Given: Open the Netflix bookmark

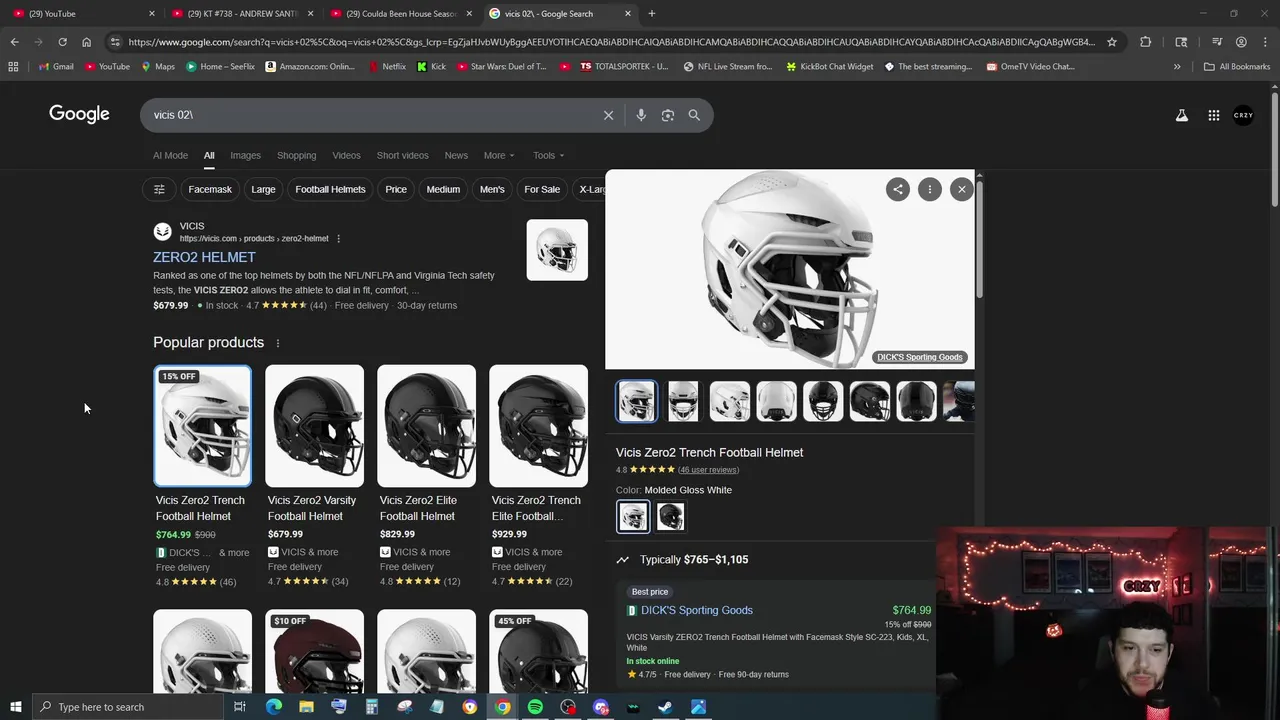Looking at the screenshot, I should [x=386, y=66].
